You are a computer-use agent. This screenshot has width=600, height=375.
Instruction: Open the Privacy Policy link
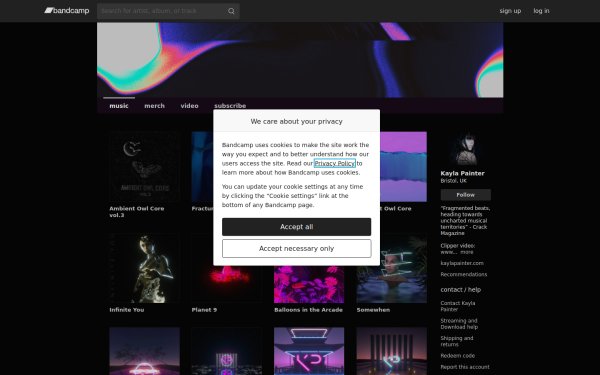(x=334, y=163)
